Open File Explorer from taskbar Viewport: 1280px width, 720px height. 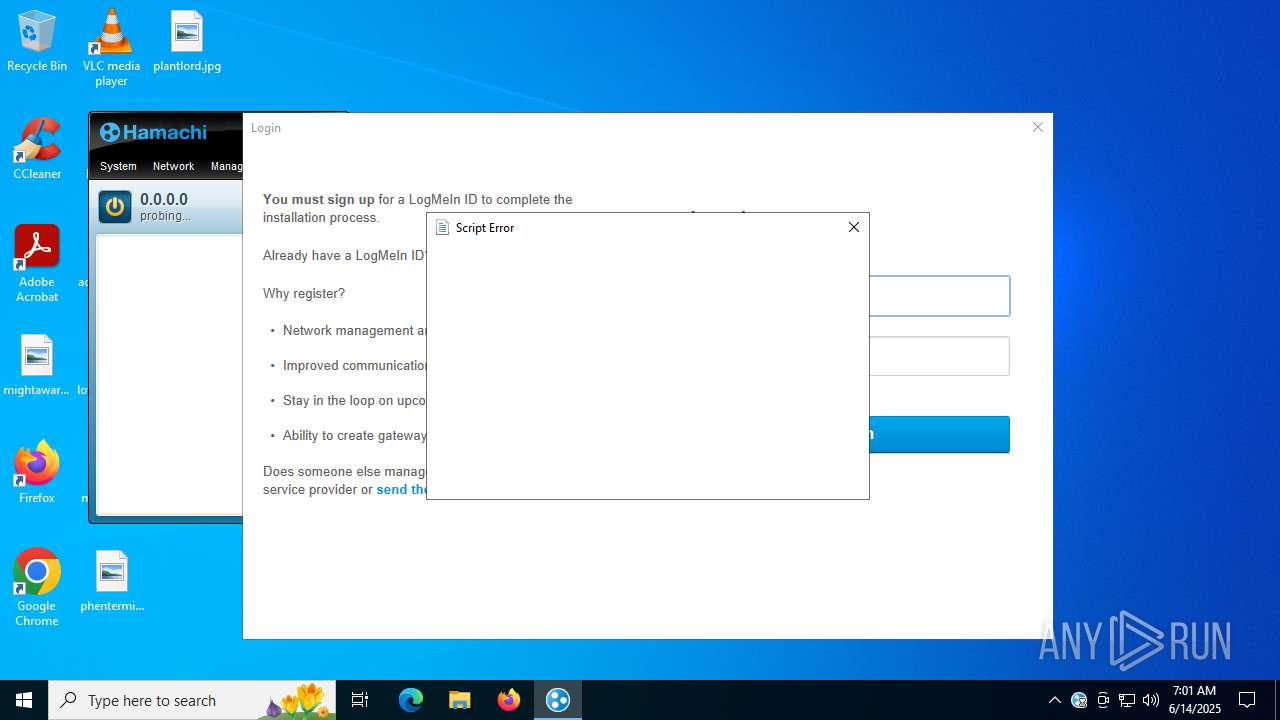pyautogui.click(x=459, y=700)
